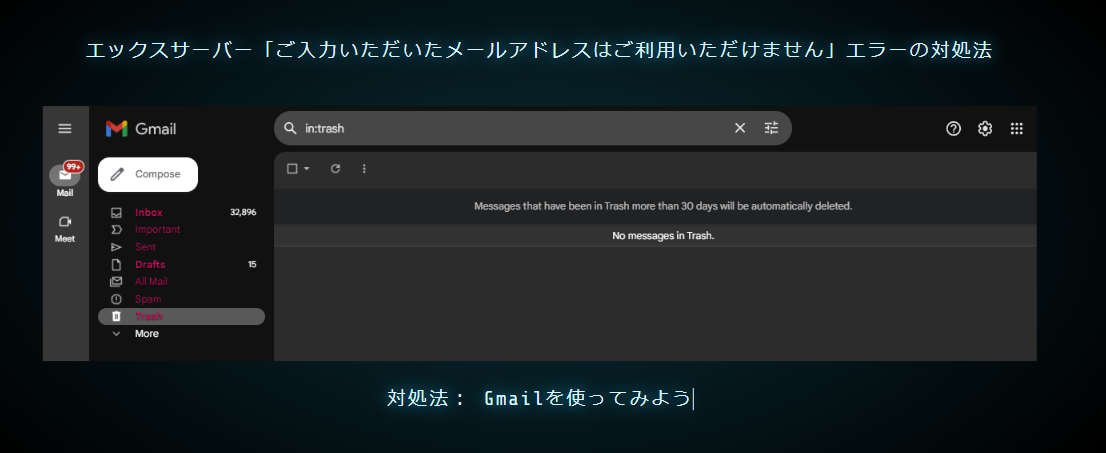
Task: Open the three-dot more options menu
Action: click(x=364, y=169)
